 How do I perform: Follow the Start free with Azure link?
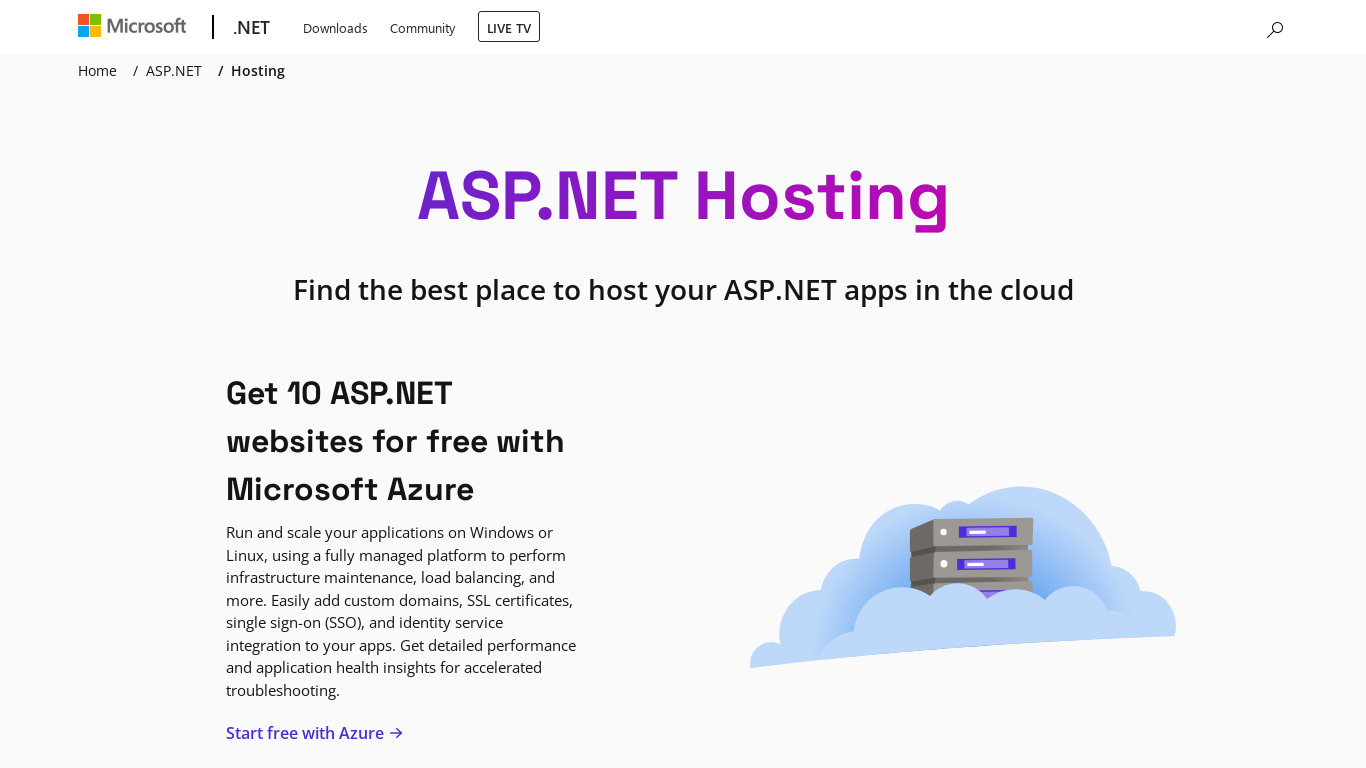point(315,733)
